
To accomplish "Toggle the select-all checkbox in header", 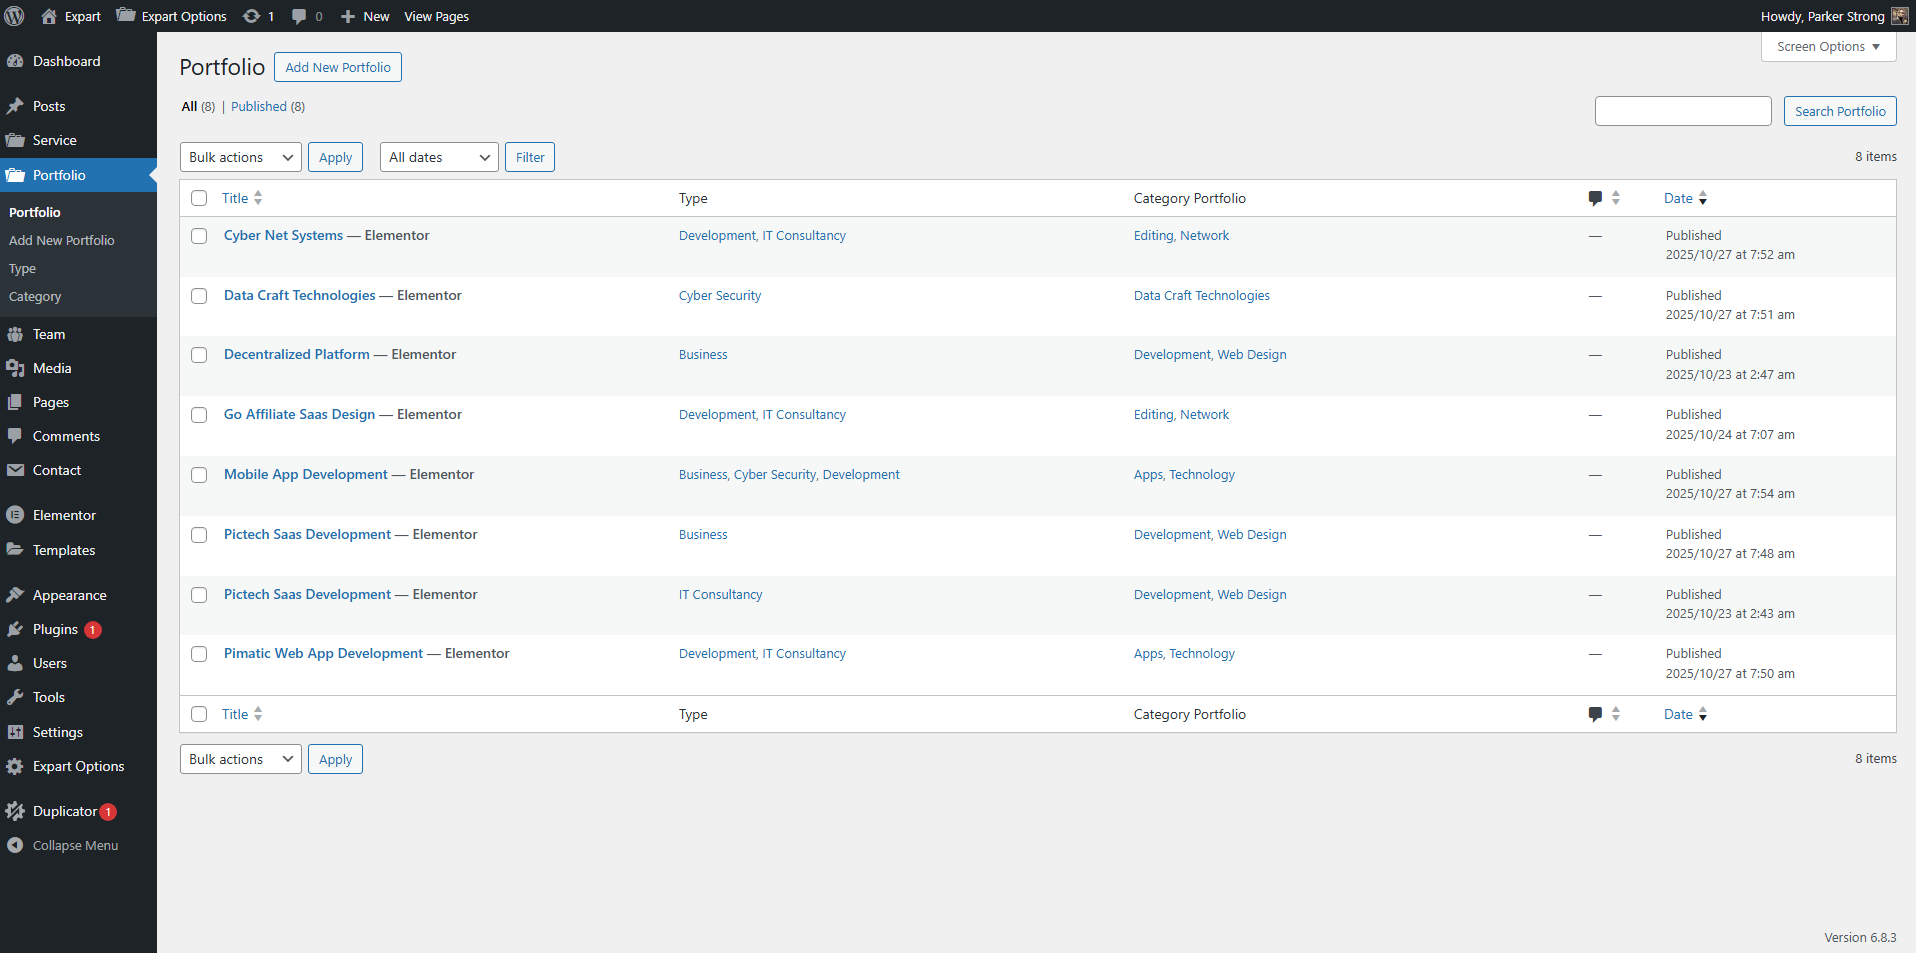I will 199,198.
